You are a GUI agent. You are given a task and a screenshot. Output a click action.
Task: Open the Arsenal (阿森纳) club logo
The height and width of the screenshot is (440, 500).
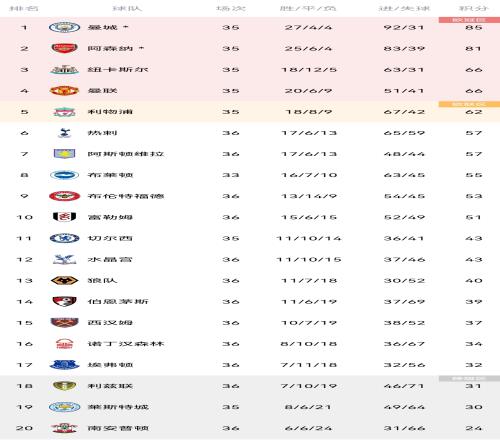pos(64,48)
